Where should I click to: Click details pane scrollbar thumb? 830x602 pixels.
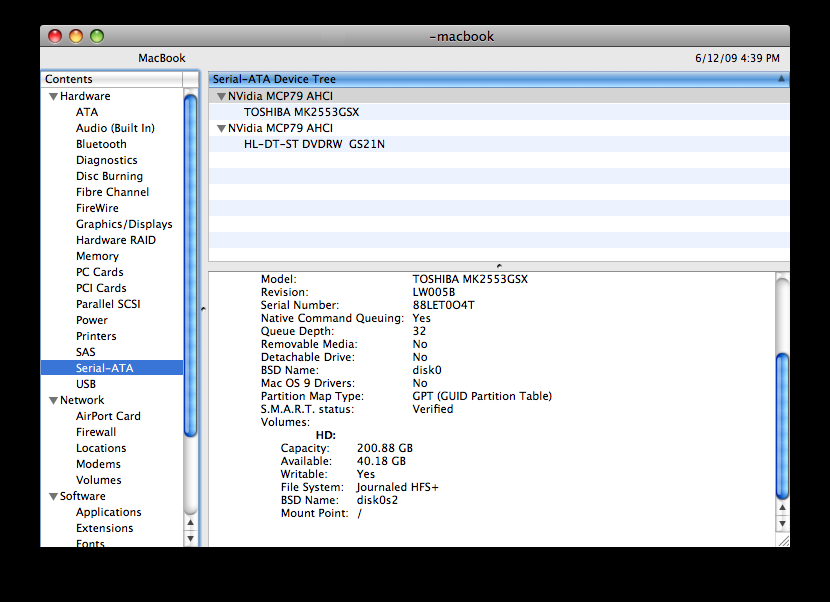point(782,426)
